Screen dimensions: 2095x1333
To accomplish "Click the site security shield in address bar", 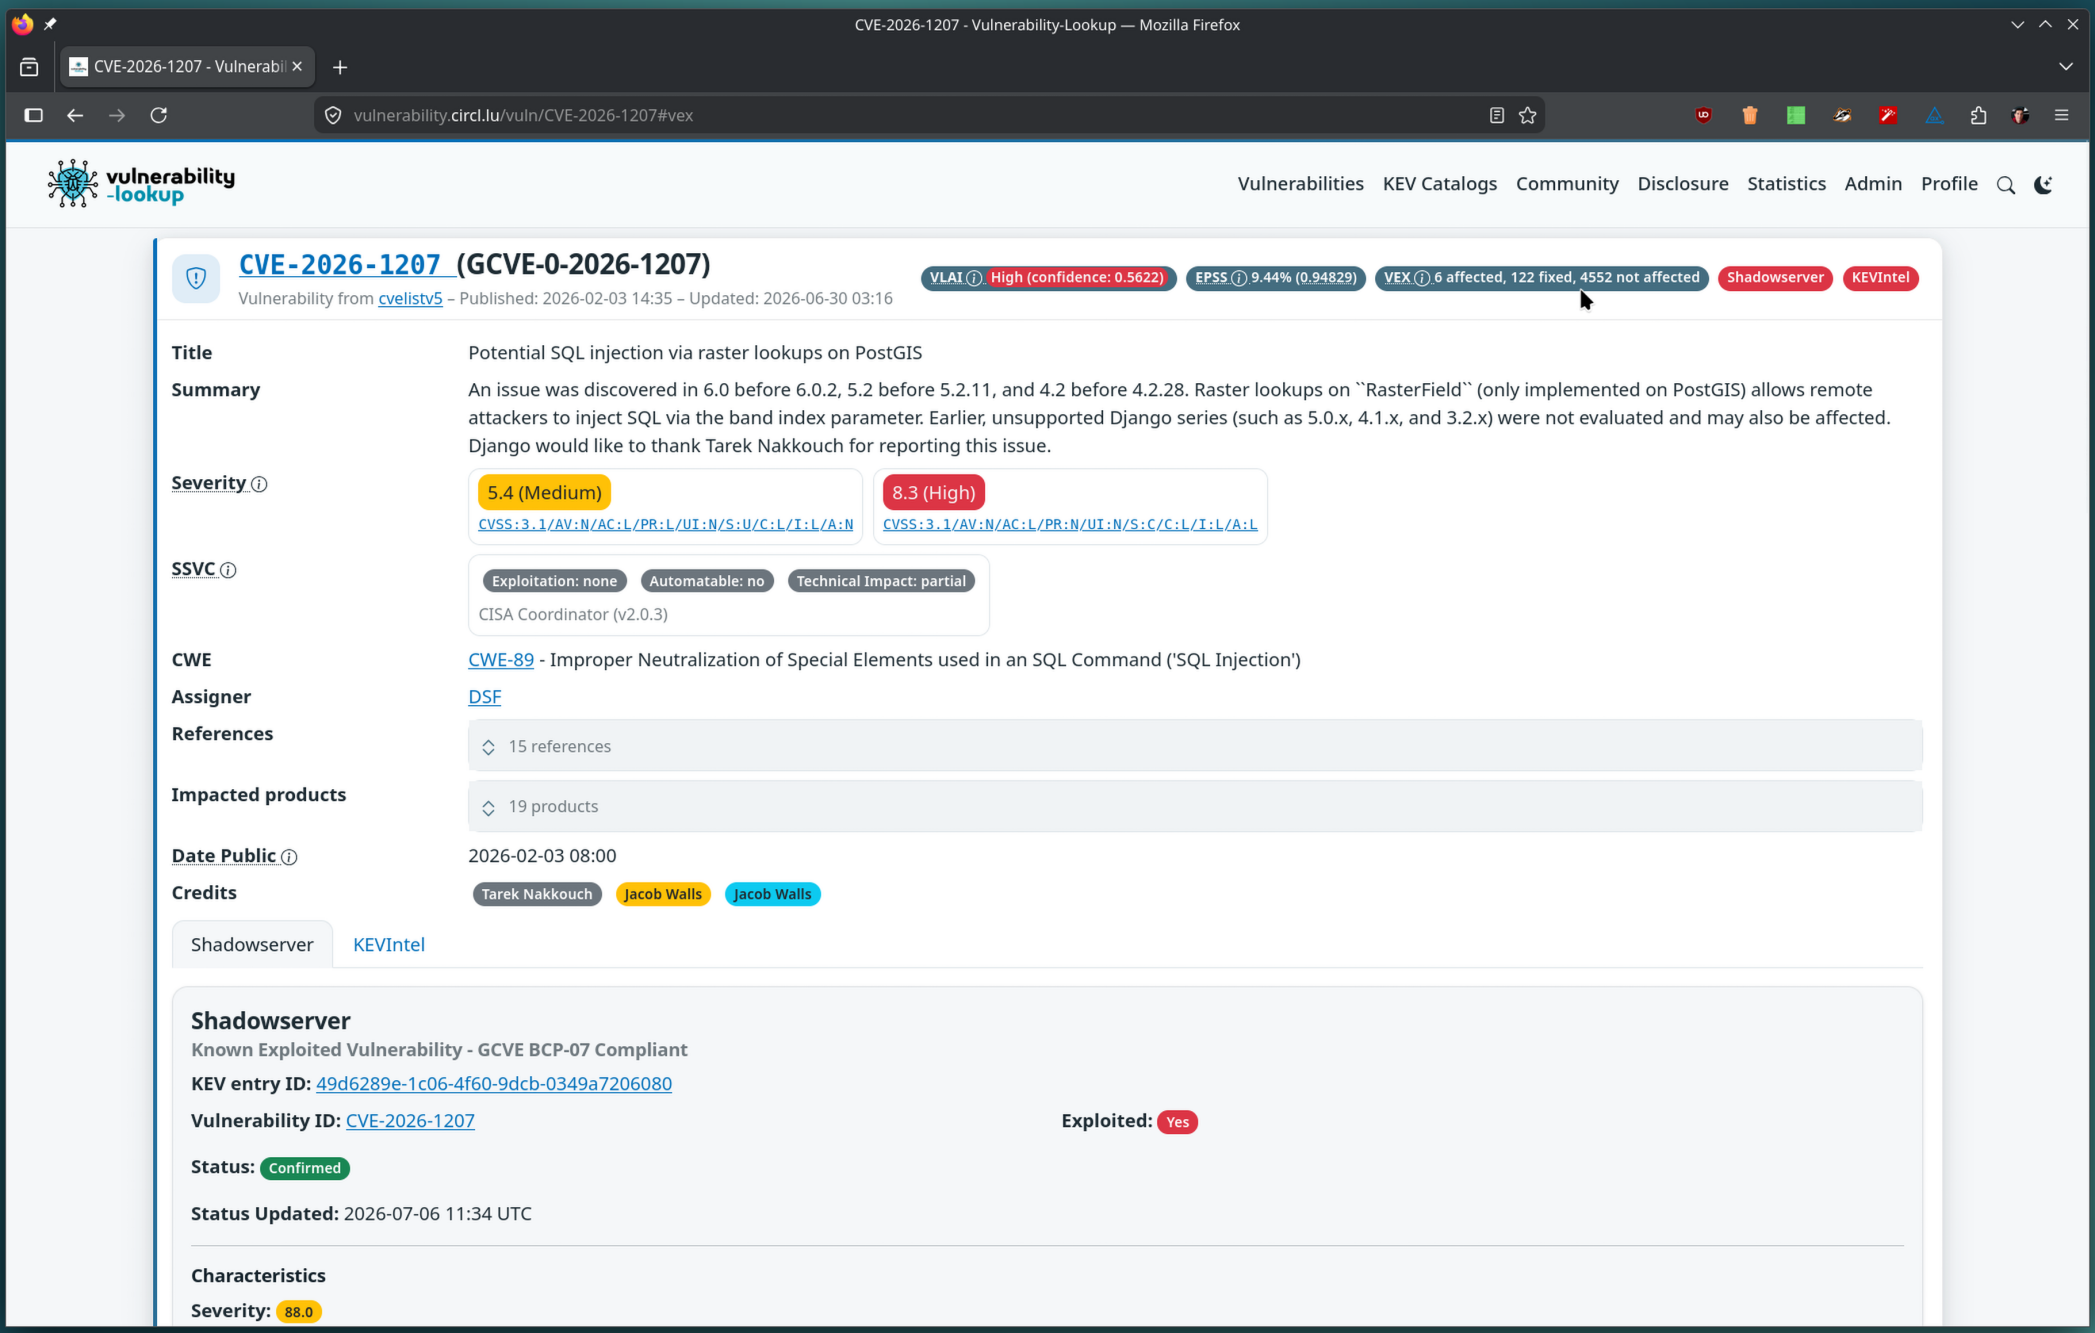I will coord(334,115).
